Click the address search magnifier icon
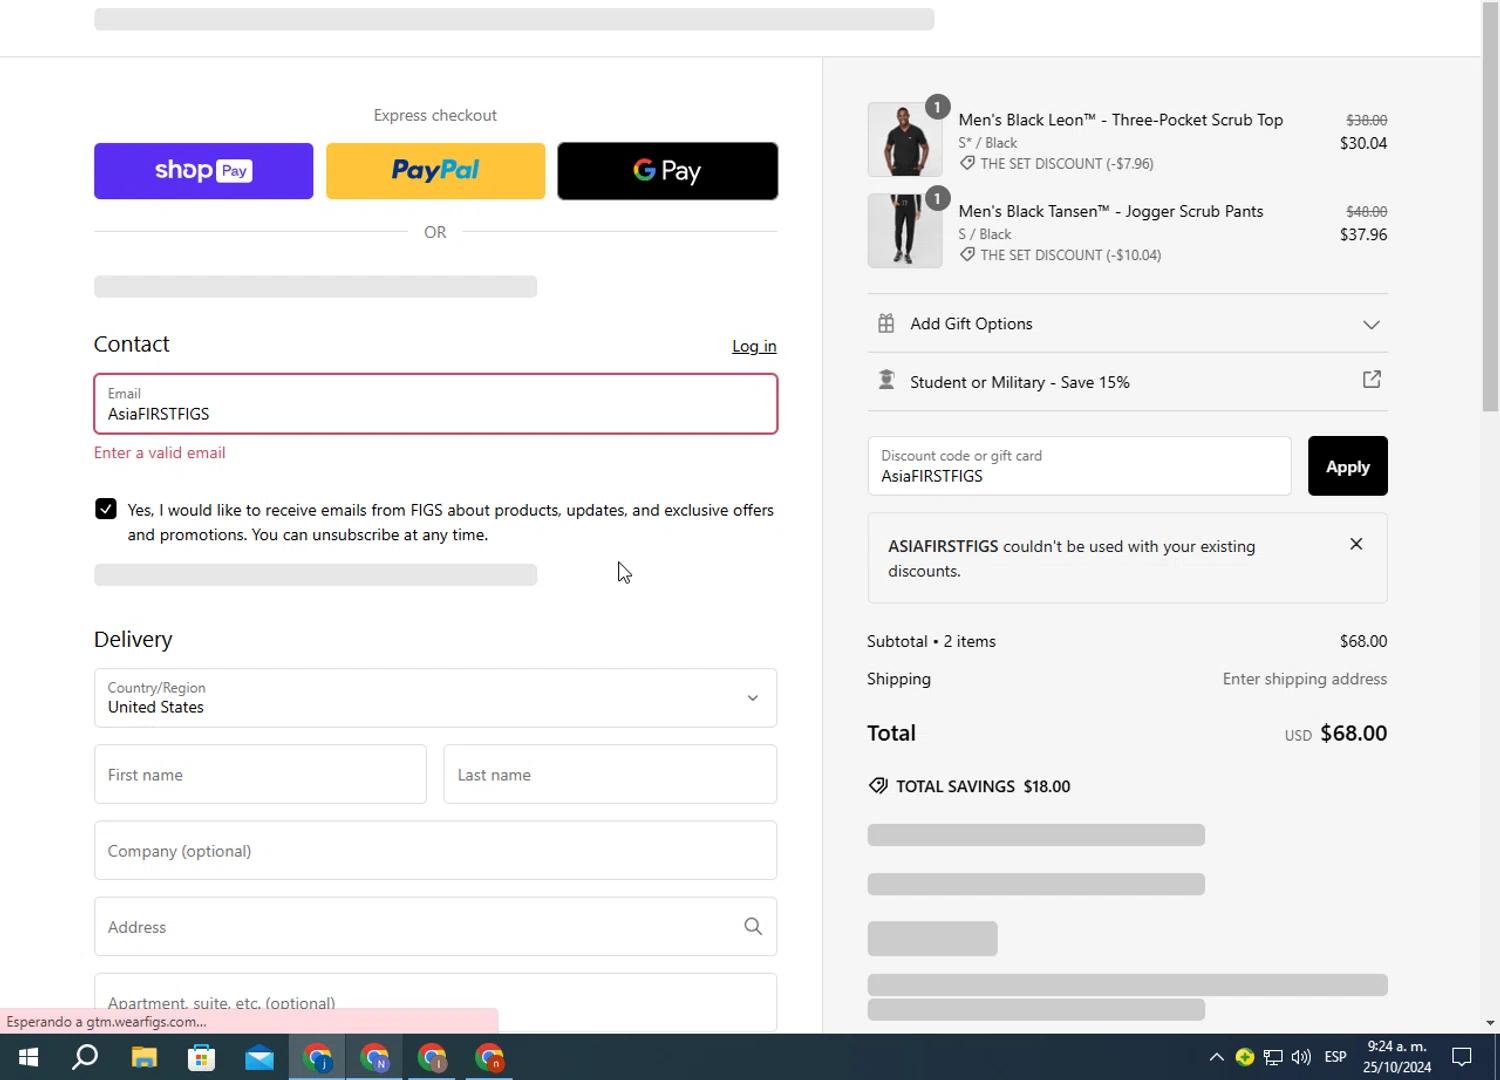This screenshot has width=1500, height=1080. coord(753,927)
